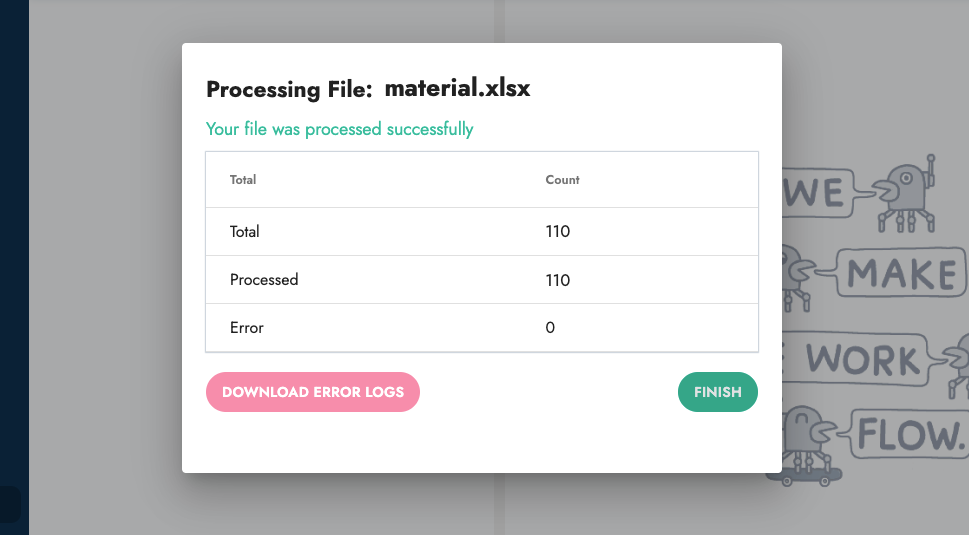Image resolution: width=969 pixels, height=535 pixels.
Task: Click DOWNLOAD ERROR LOGS button
Action: click(x=313, y=392)
